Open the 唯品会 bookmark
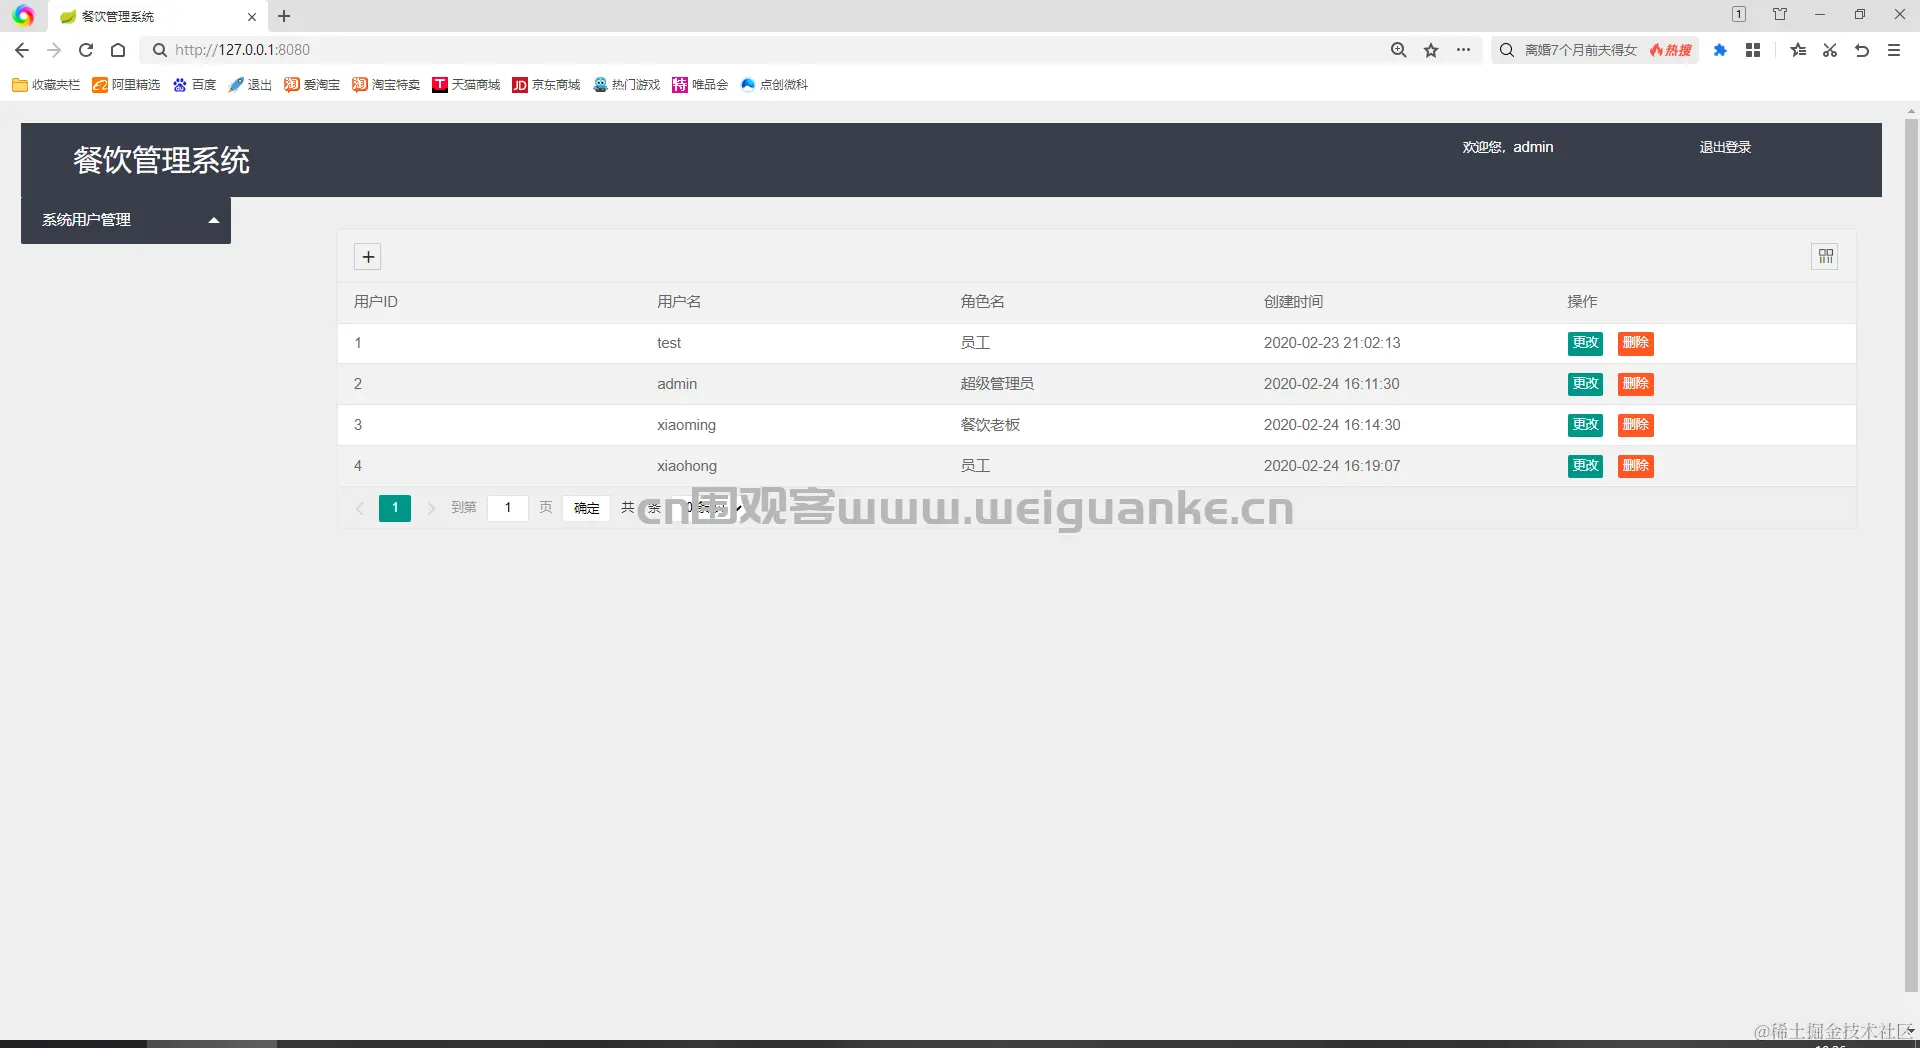1920x1048 pixels. coord(700,85)
